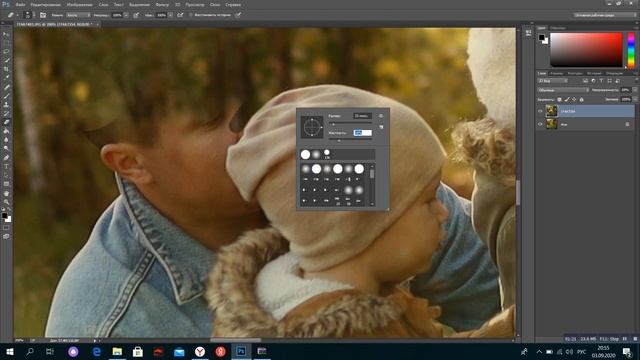Change the screen mode from the toolbox
The height and width of the screenshot is (360, 640).
pyautogui.click(x=6, y=236)
